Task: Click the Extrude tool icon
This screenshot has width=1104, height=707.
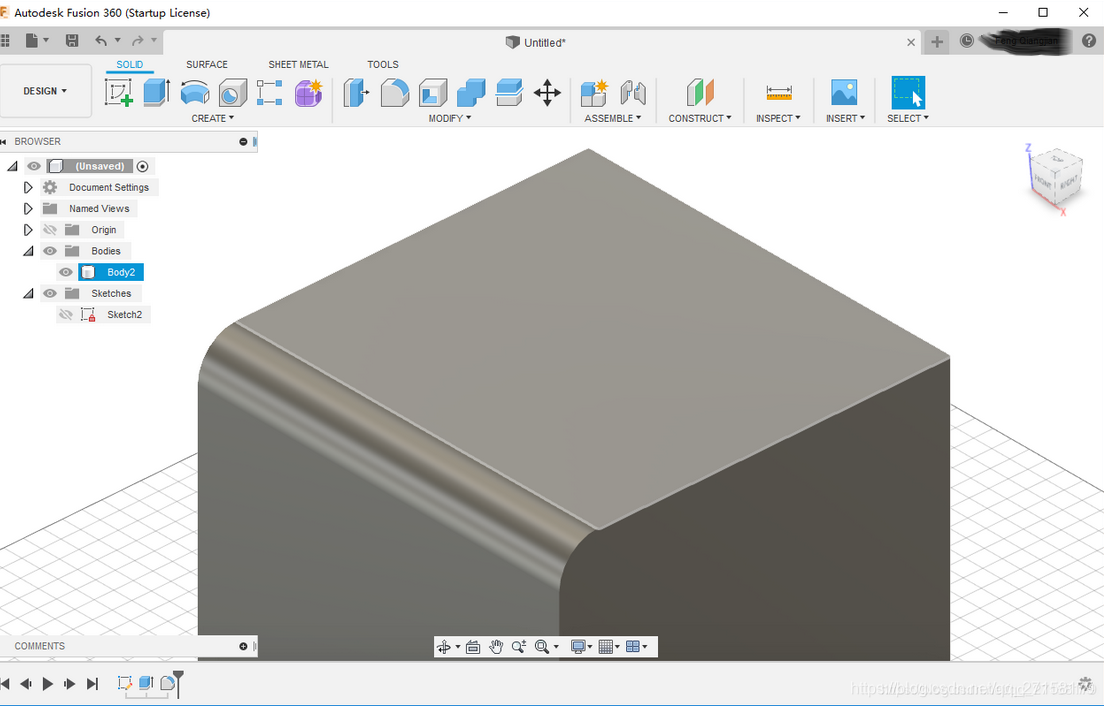Action: coord(156,93)
